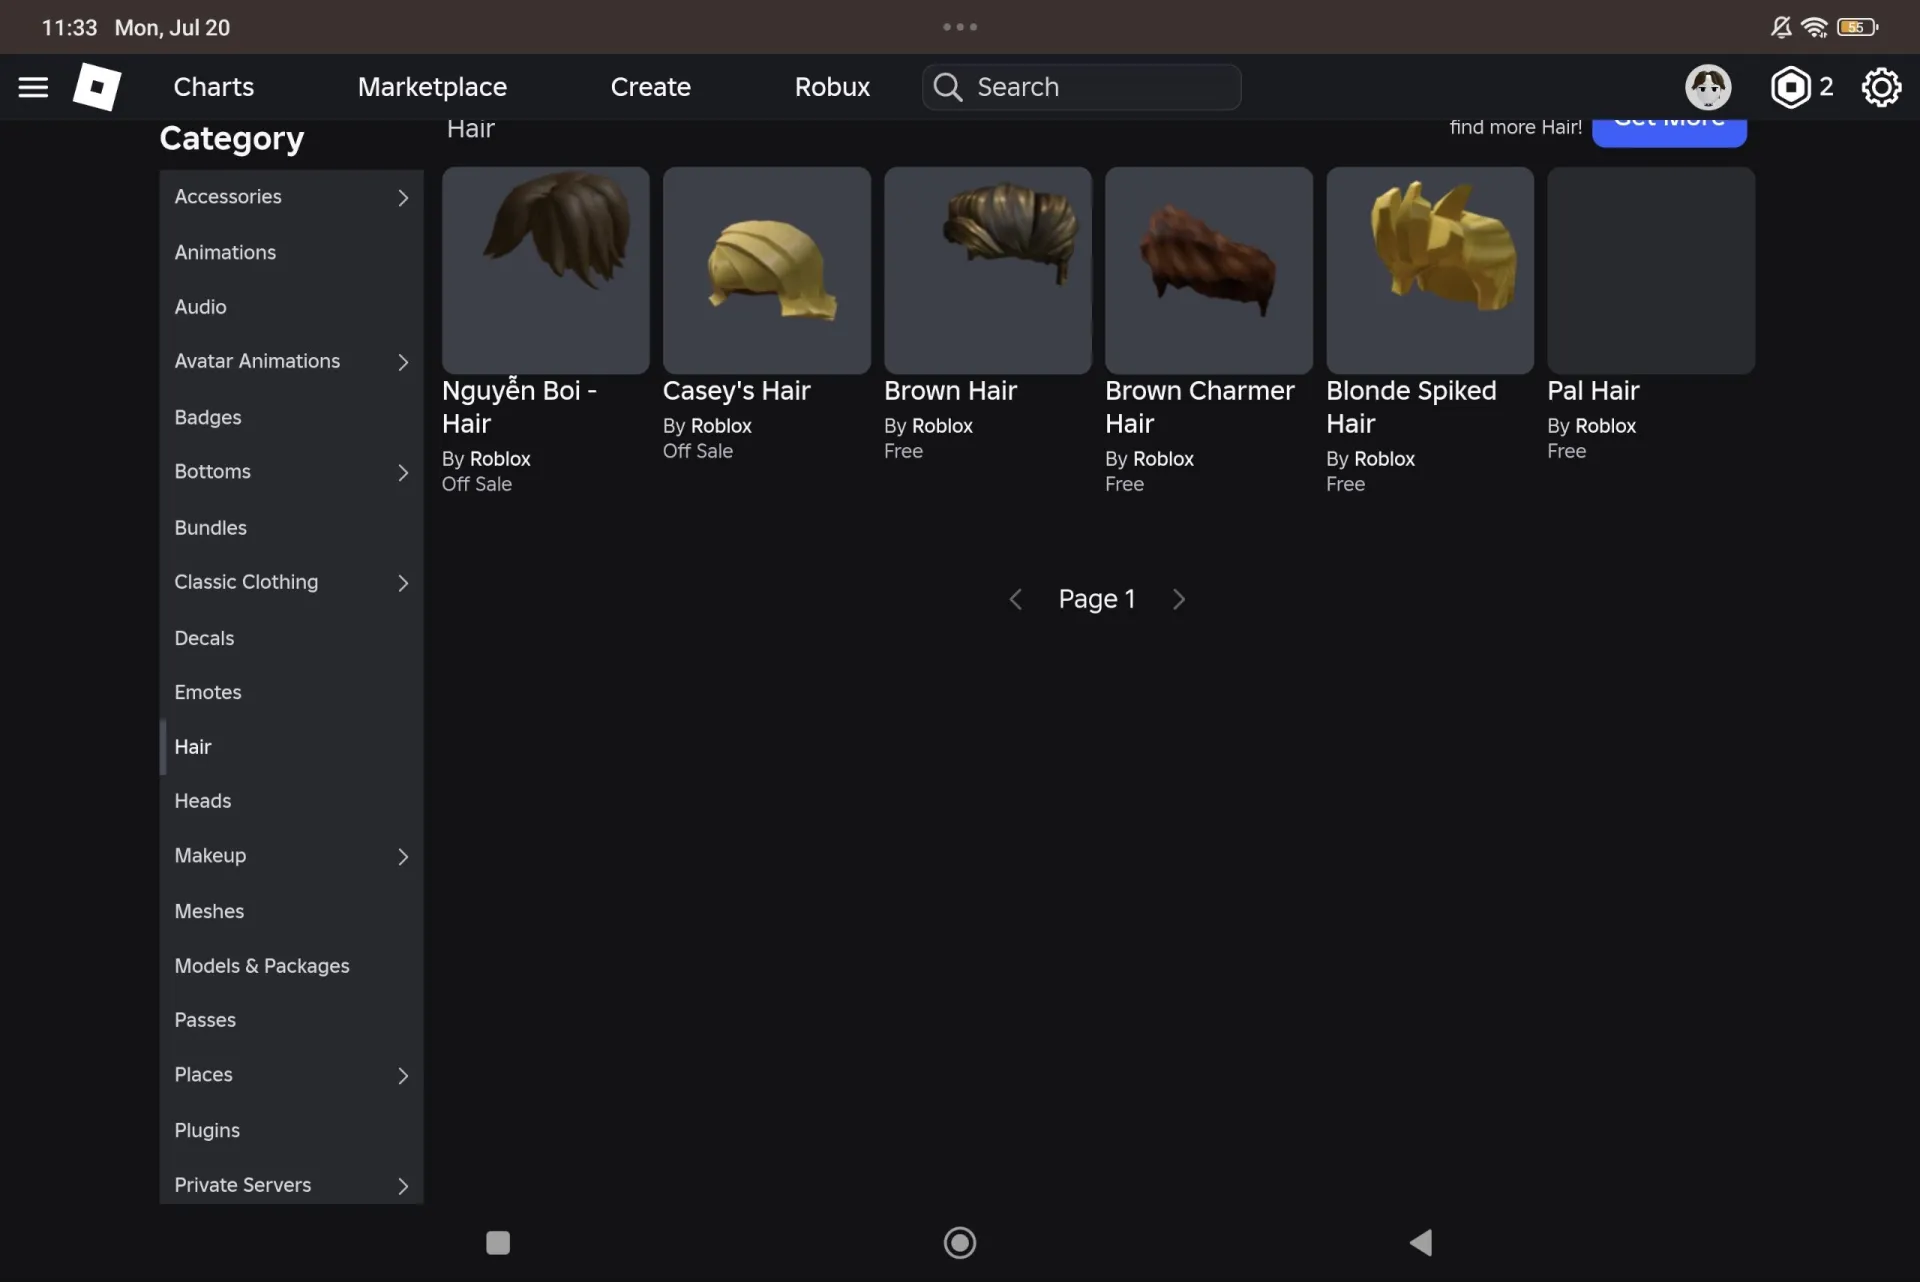Expand the Bottoms category chevron
This screenshot has height=1282, width=1920.
[403, 472]
